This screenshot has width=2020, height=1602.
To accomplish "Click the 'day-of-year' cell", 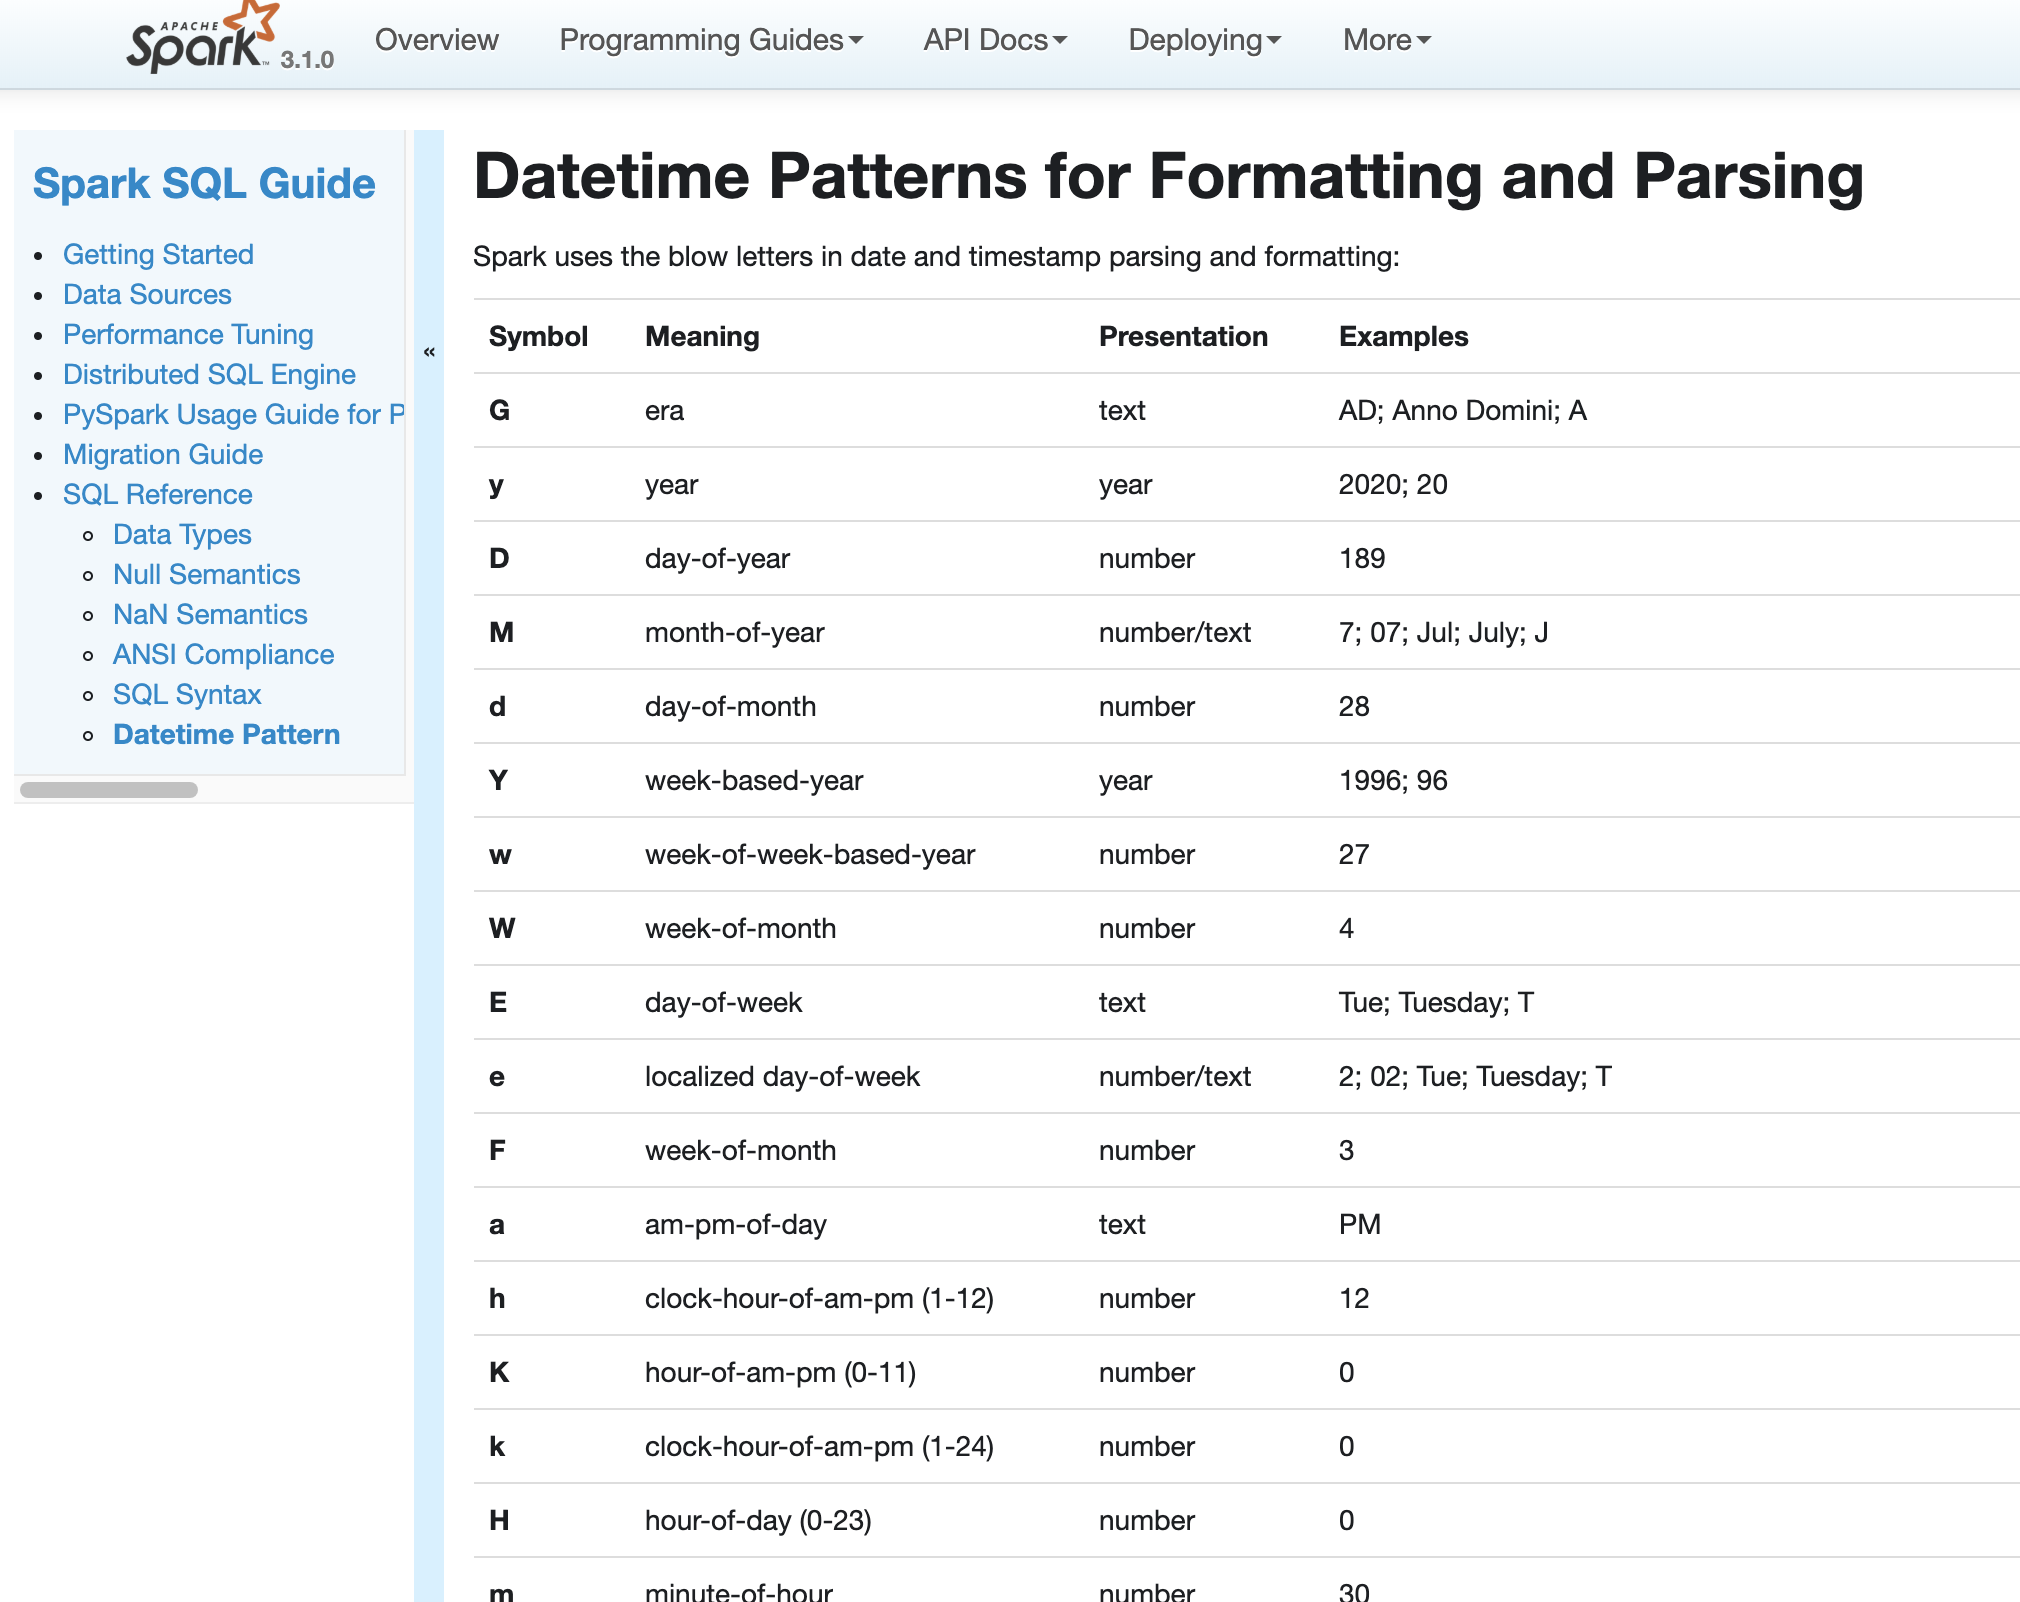I will 717,558.
